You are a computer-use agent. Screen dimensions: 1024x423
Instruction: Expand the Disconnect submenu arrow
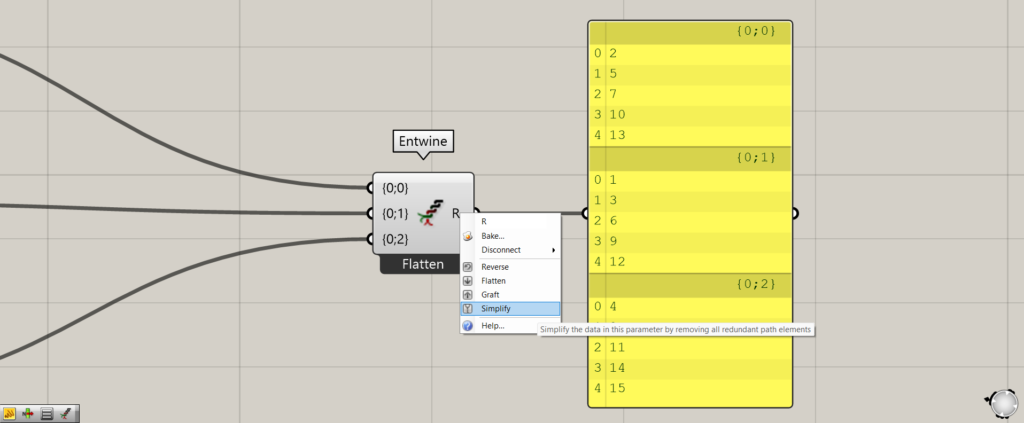[553, 250]
